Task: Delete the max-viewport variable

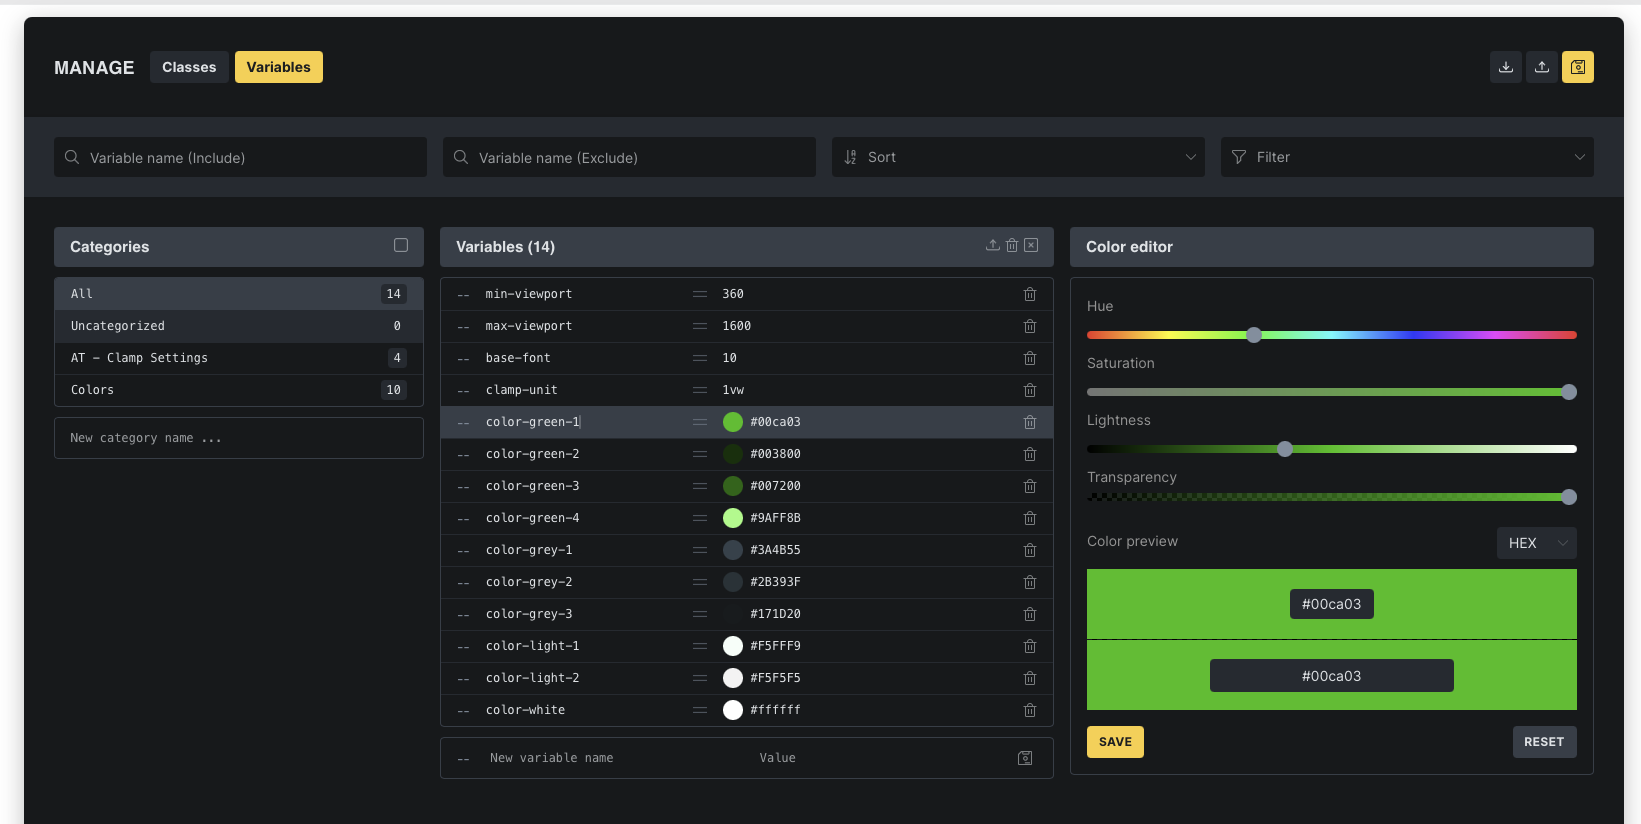Action: (1030, 326)
